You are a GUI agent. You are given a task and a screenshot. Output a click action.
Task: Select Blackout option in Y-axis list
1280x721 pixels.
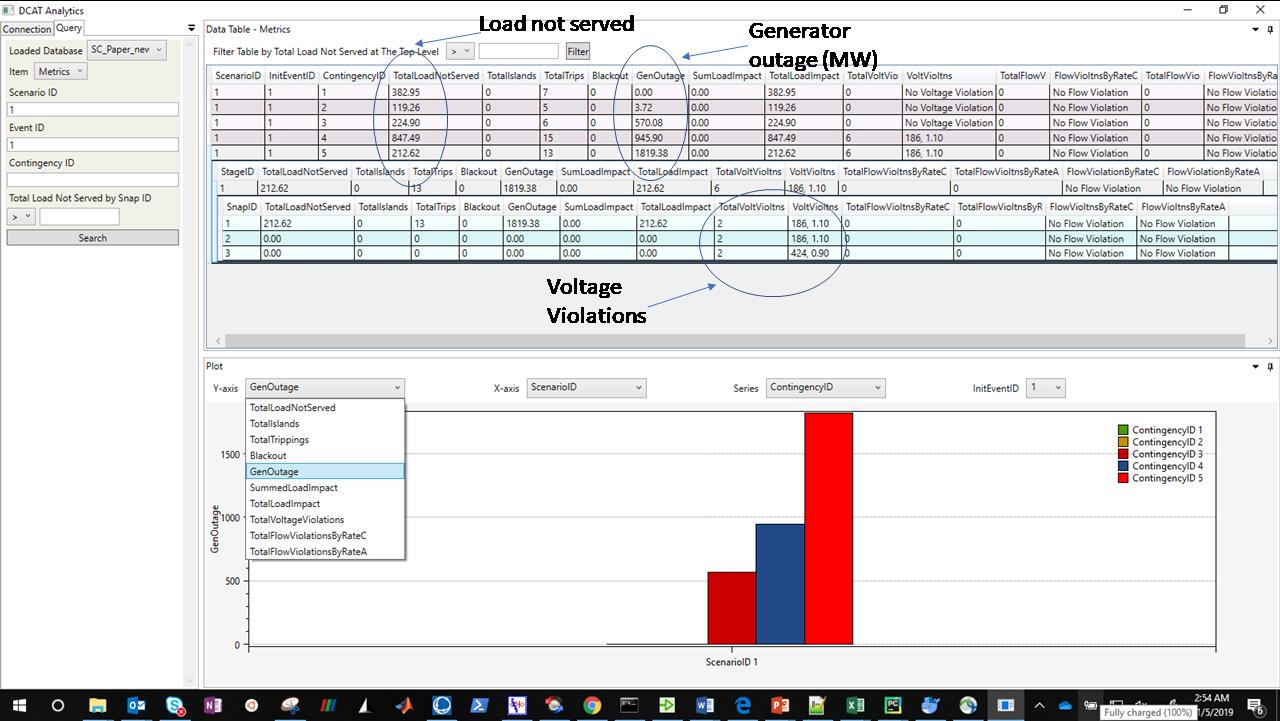[x=268, y=456]
